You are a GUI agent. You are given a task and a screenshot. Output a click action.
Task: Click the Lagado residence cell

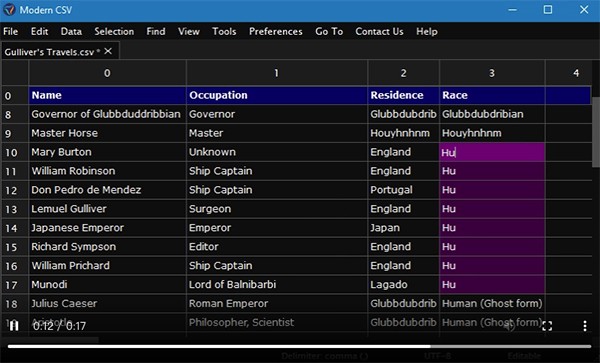(403, 285)
